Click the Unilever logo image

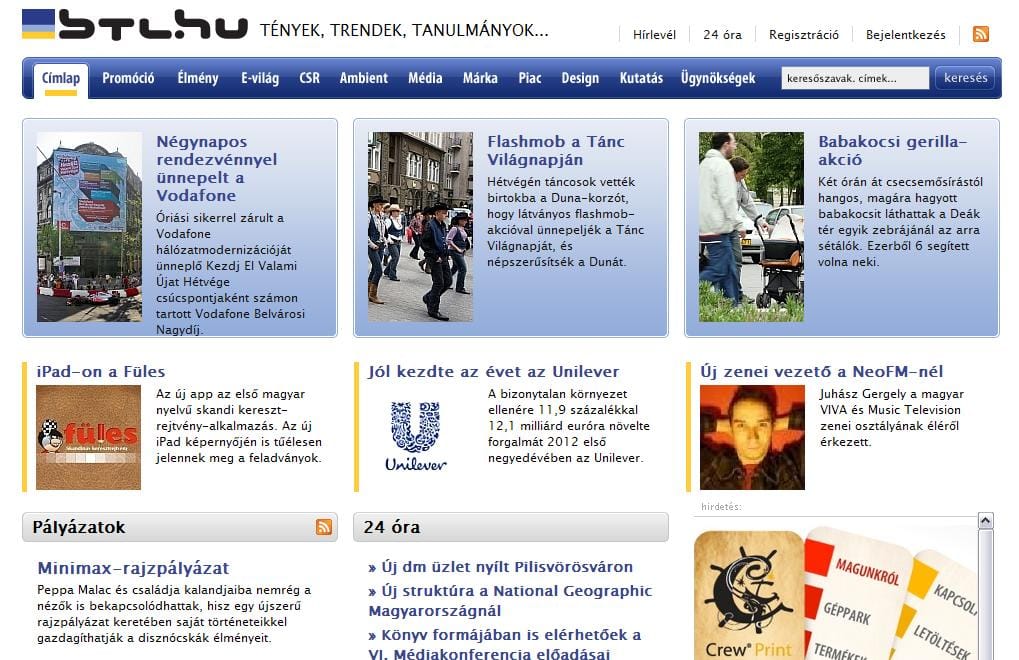[x=416, y=436]
